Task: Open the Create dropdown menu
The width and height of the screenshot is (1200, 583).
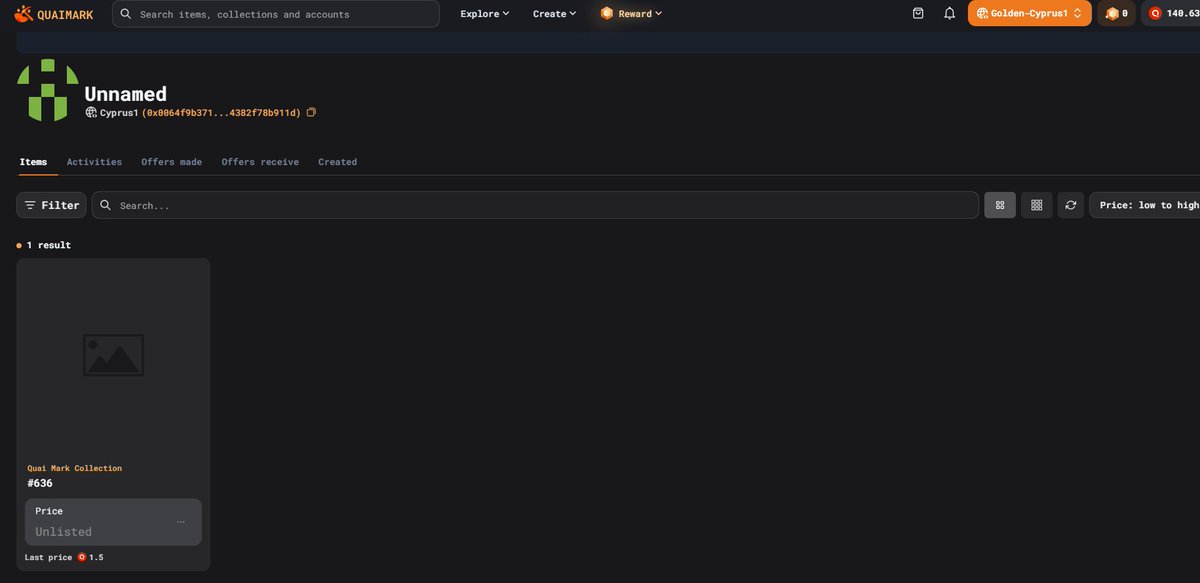Action: point(555,14)
